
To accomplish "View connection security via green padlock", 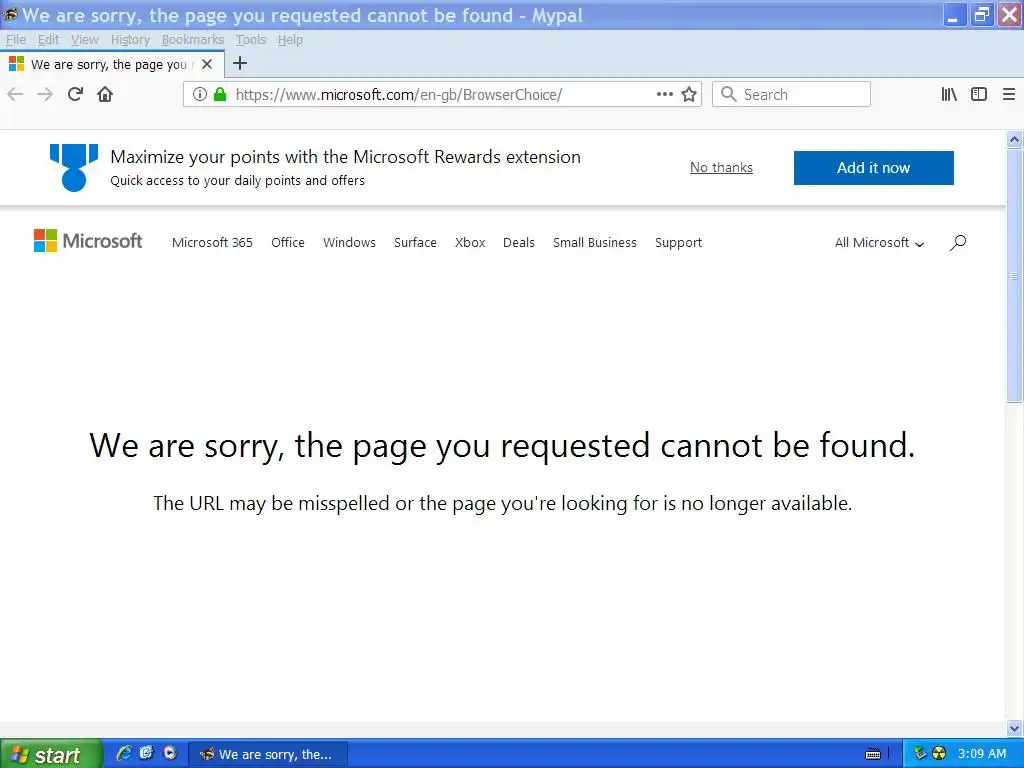I will coord(220,95).
